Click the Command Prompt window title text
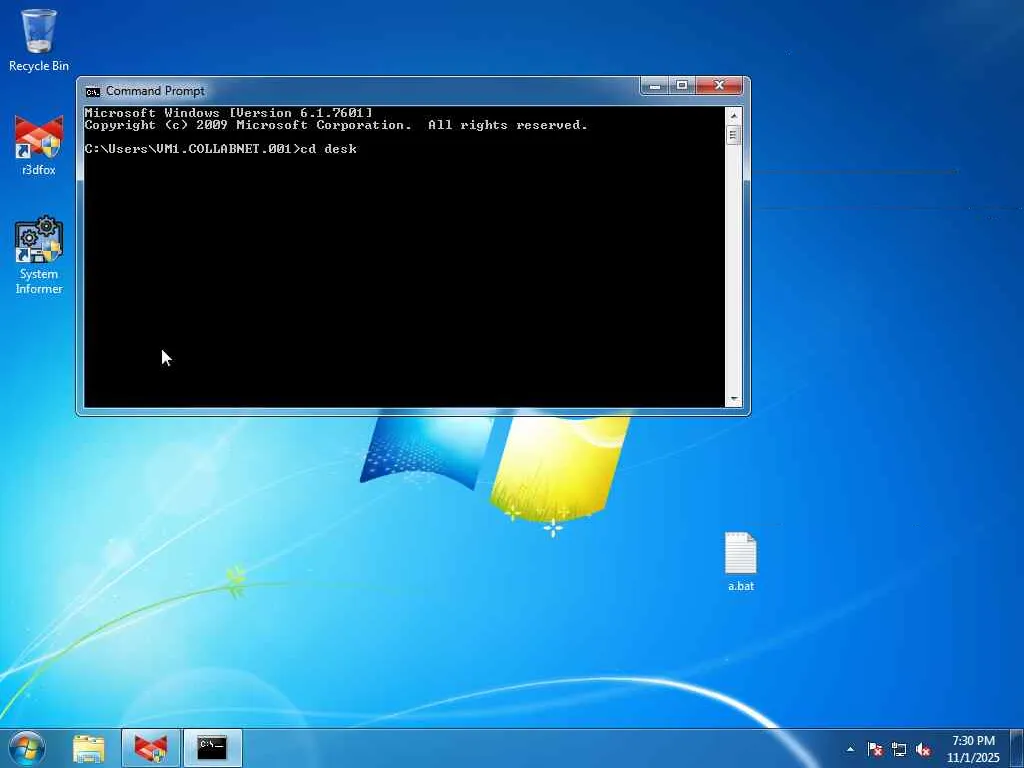The image size is (1024, 768). click(155, 91)
